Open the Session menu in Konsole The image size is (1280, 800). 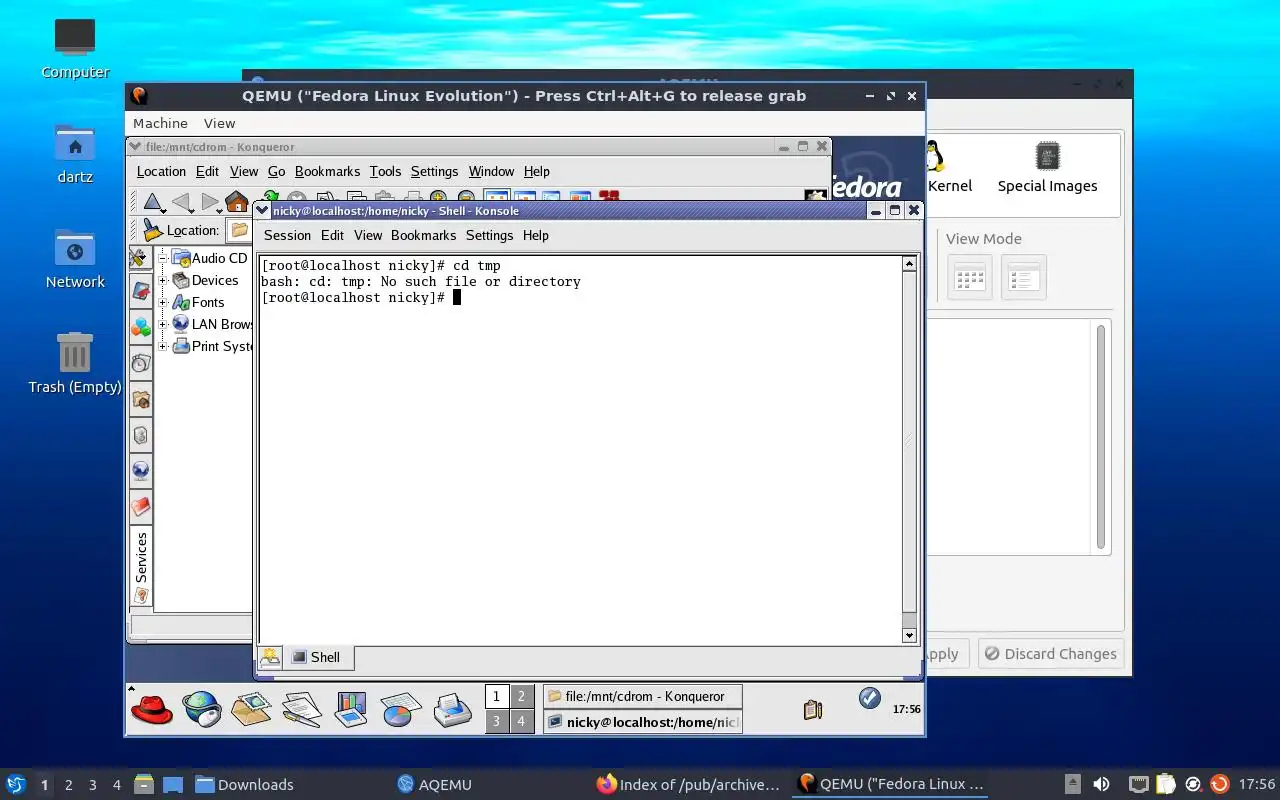pos(287,235)
